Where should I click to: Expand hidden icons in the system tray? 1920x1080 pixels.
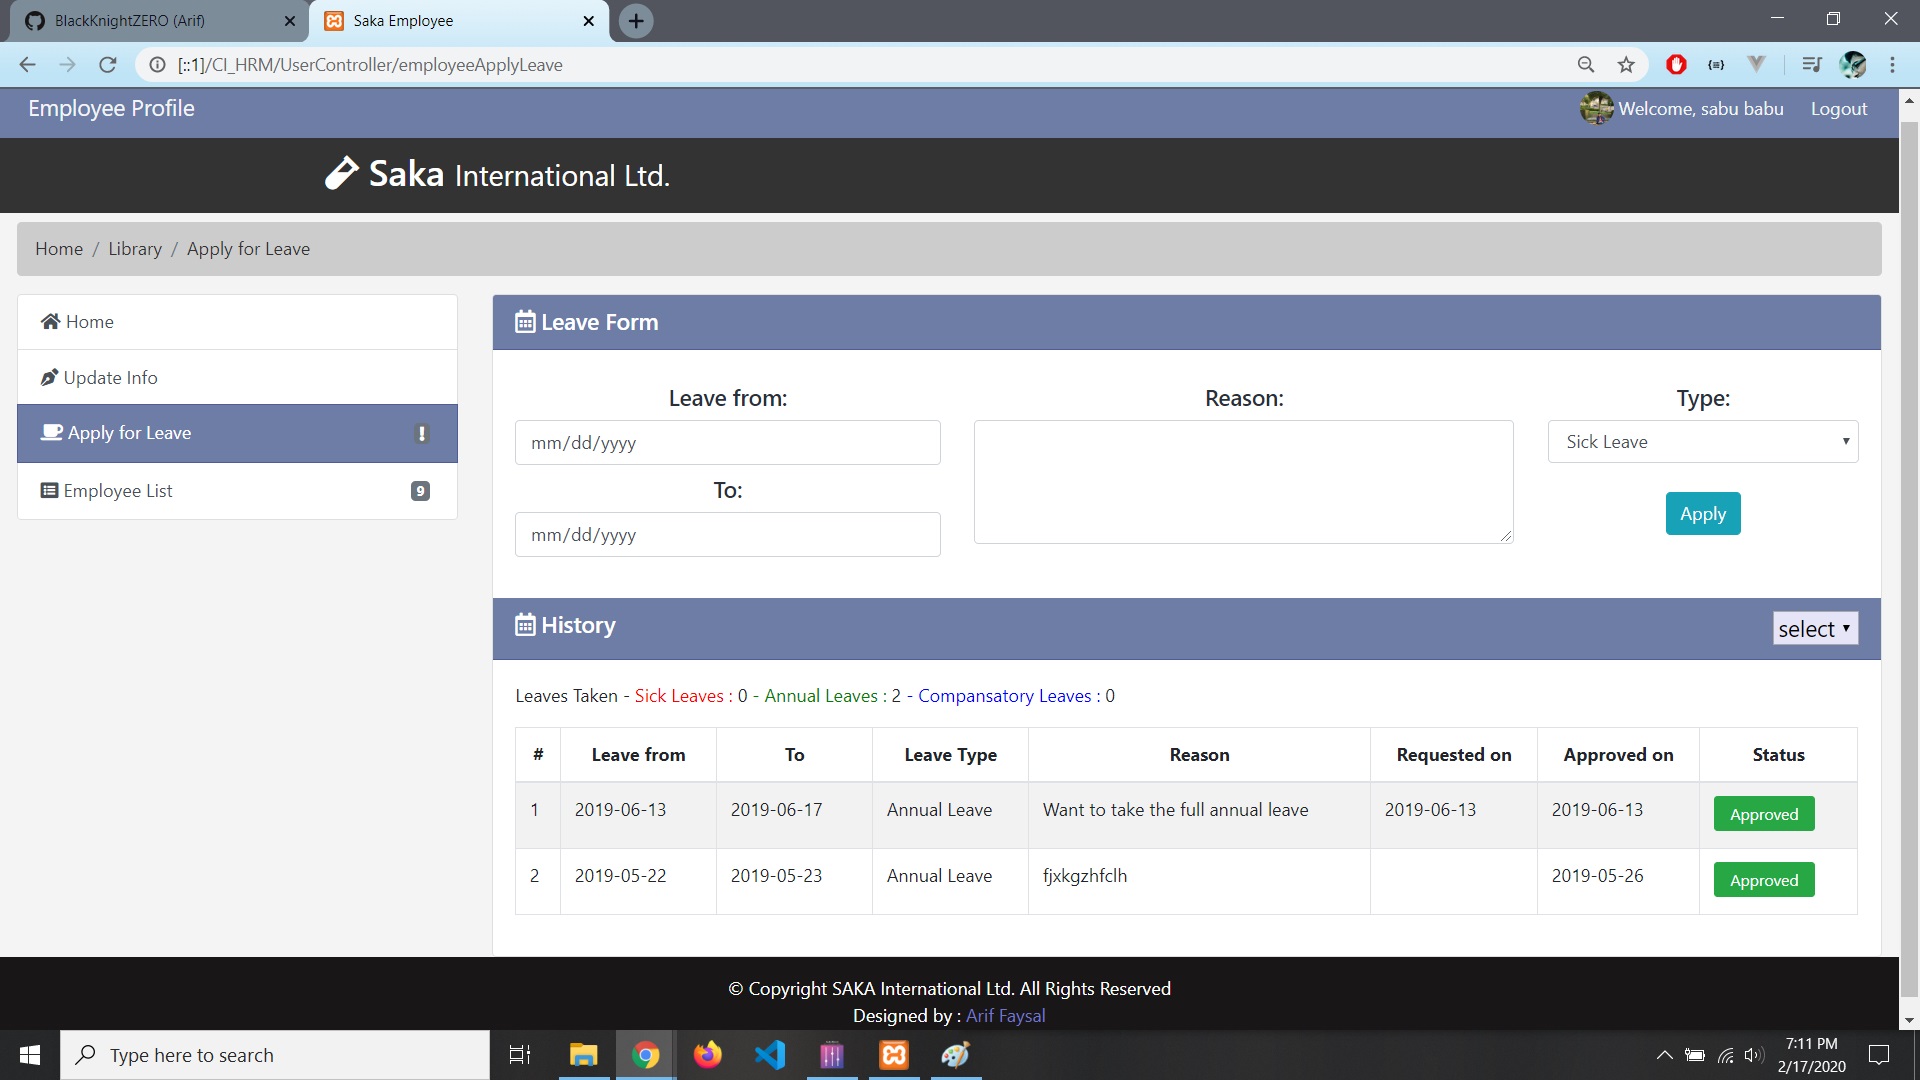[x=1665, y=1054]
